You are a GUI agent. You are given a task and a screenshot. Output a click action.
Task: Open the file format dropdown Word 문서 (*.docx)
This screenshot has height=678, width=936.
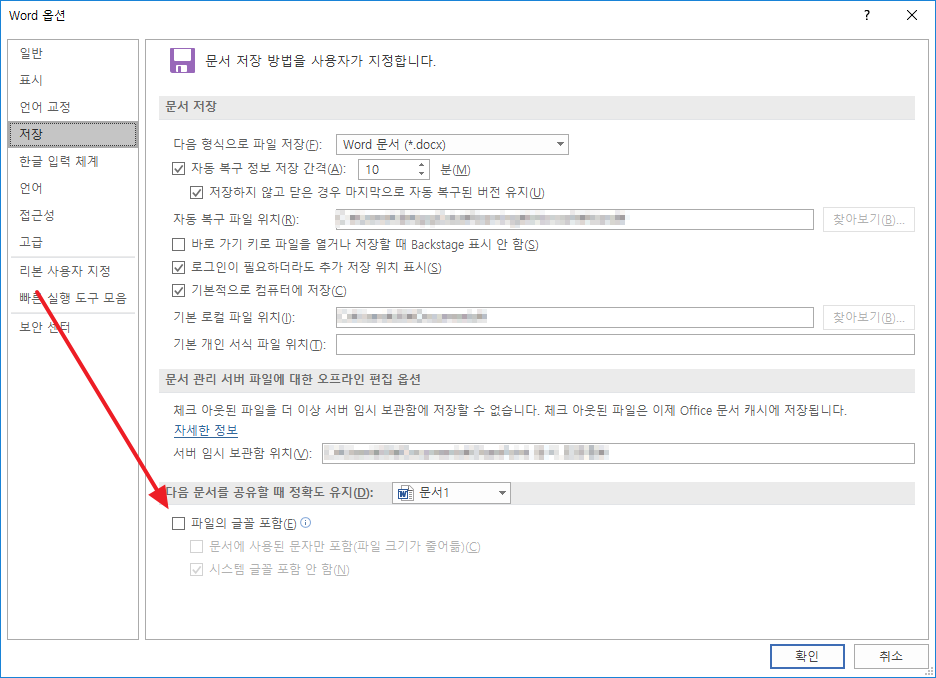(452, 144)
